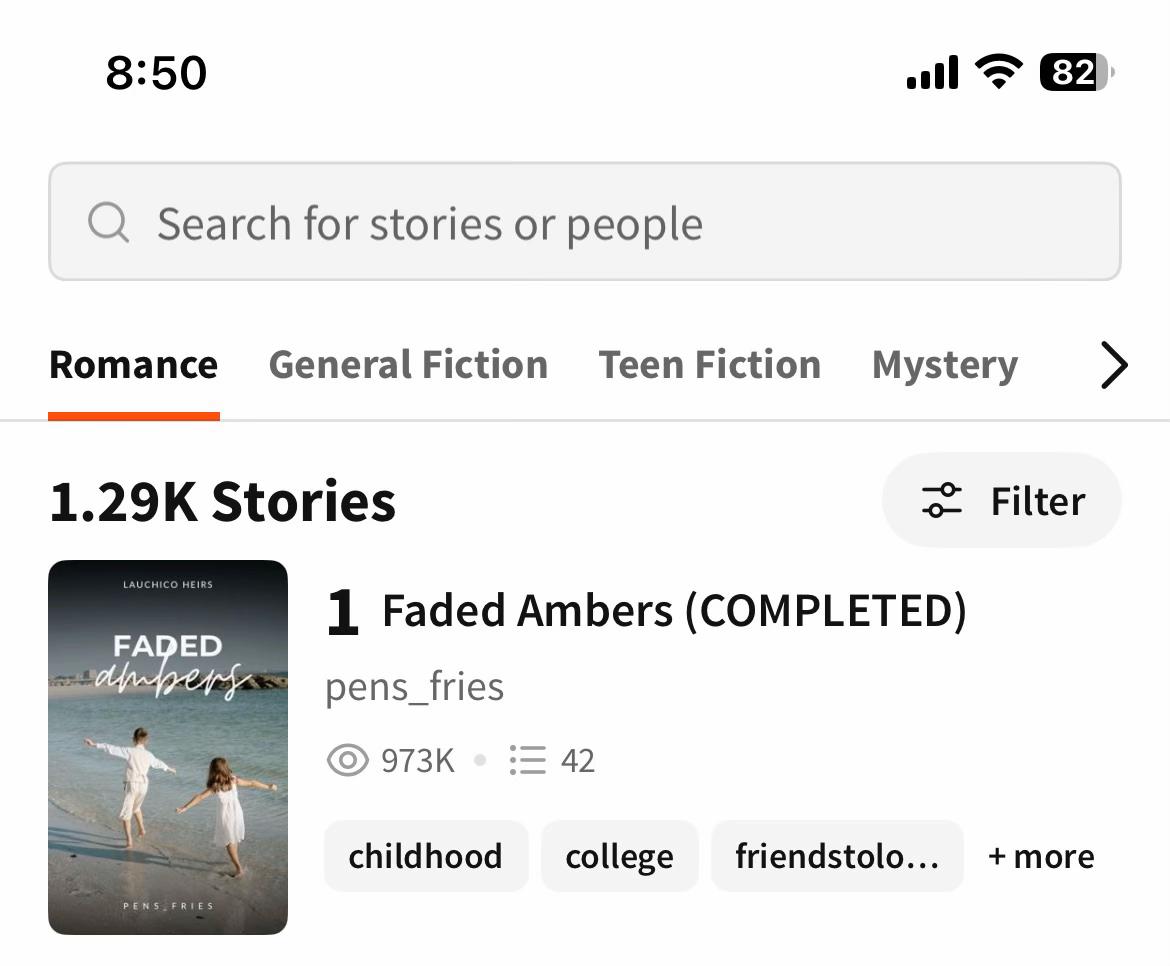This screenshot has height=966, width=1170.
Task: Select the college tag
Action: pyautogui.click(x=619, y=856)
